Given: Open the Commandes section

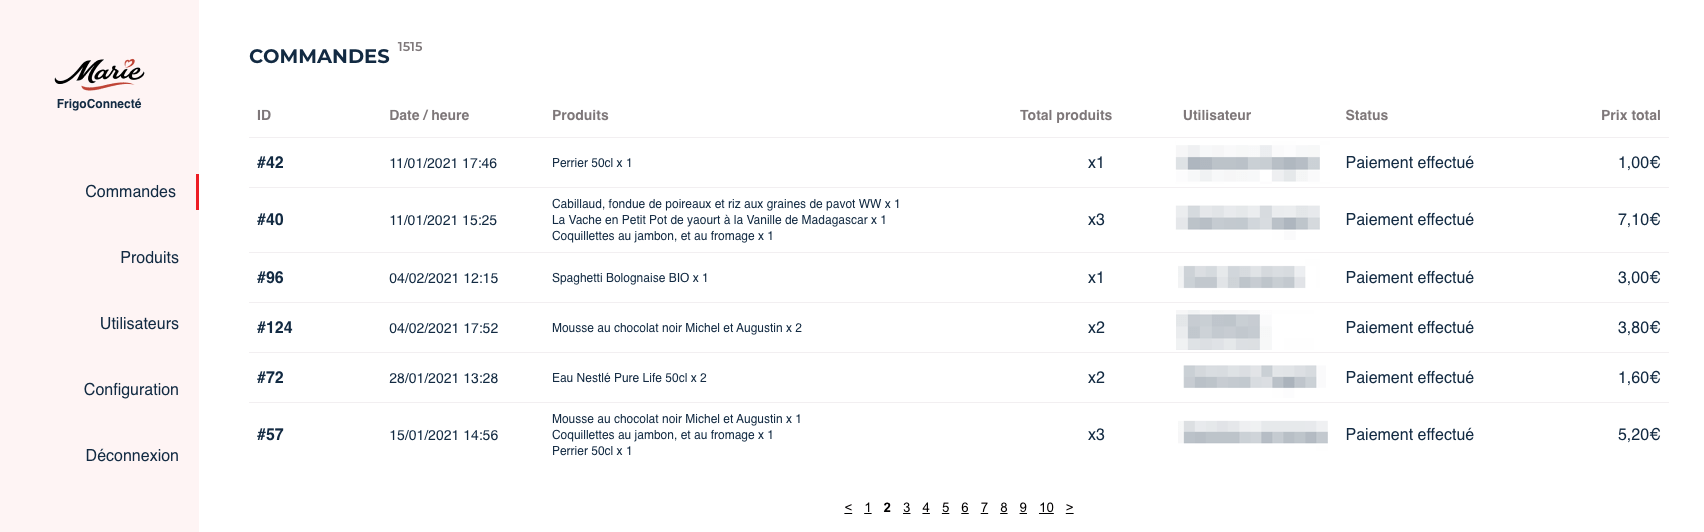Looking at the screenshot, I should tap(130, 191).
